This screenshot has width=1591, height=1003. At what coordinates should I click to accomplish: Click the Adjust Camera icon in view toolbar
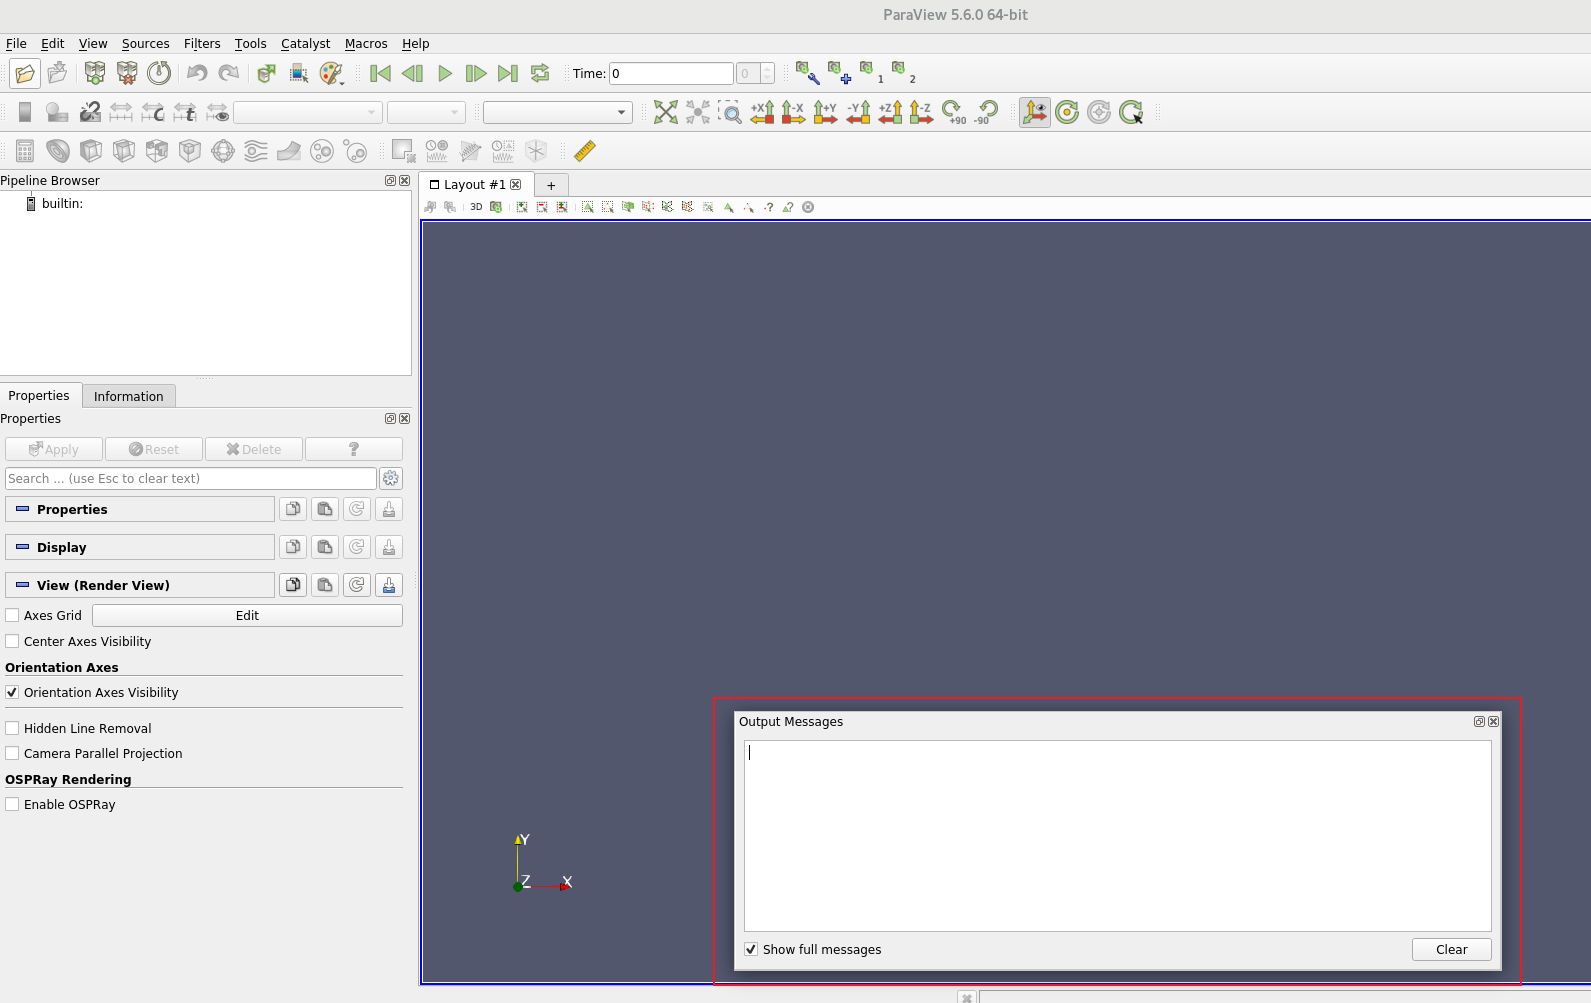496,207
